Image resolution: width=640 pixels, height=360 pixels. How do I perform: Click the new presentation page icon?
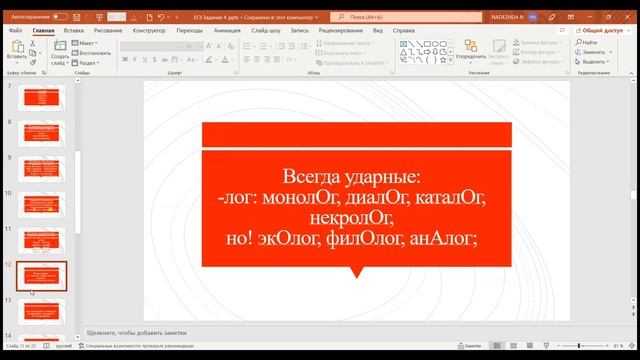149,17
